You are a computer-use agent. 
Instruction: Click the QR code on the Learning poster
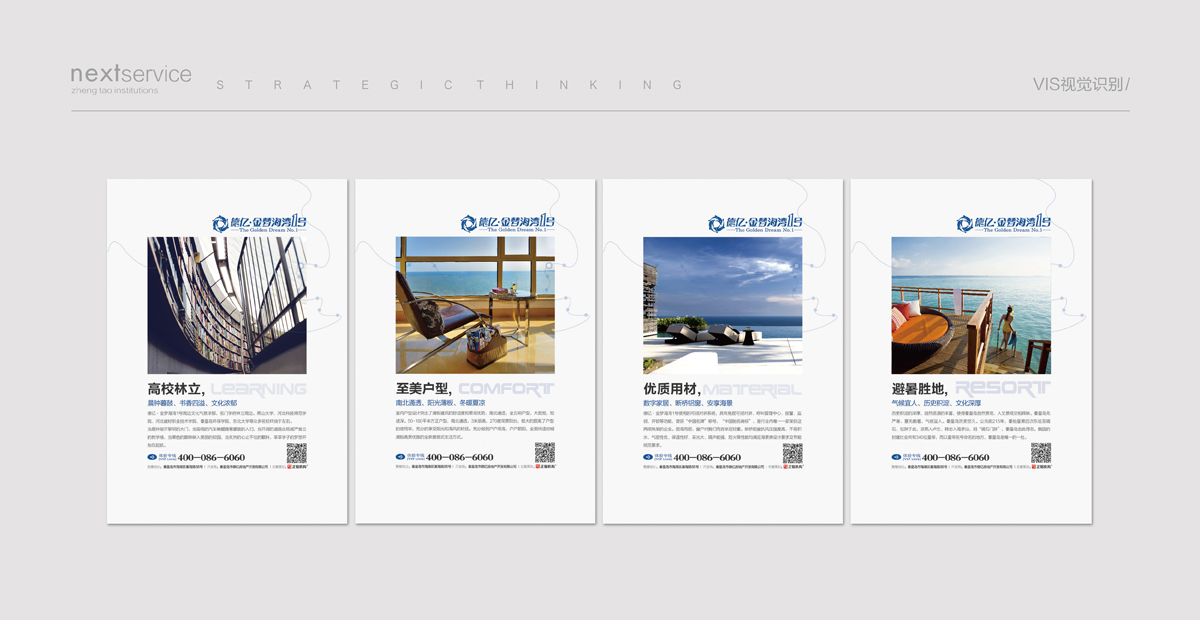click(296, 453)
